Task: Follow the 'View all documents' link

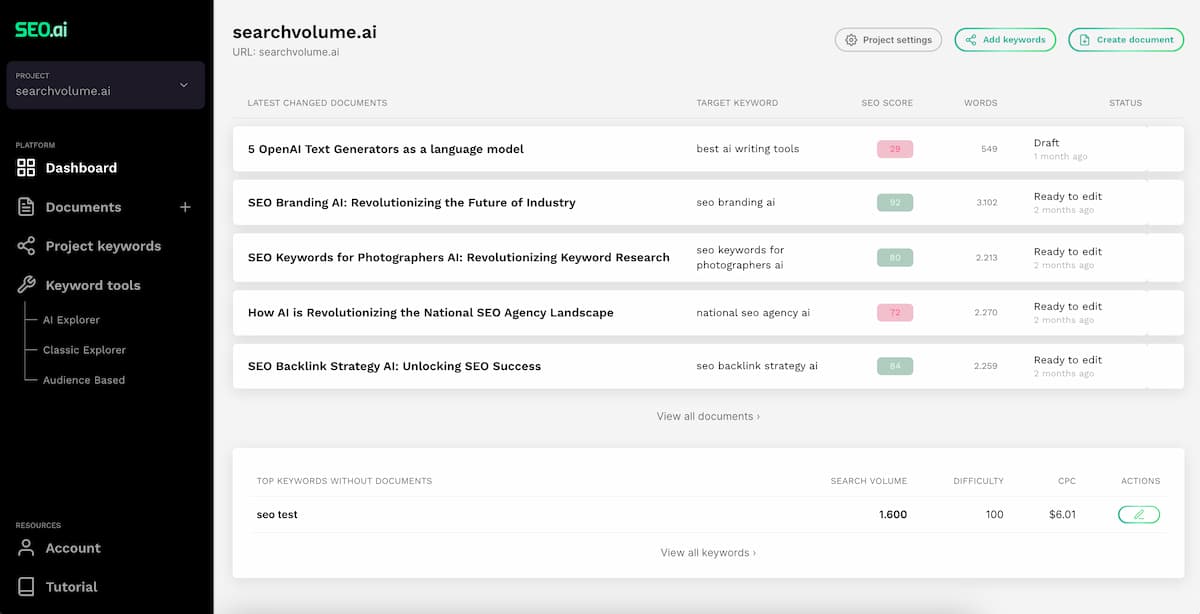Action: (709, 417)
